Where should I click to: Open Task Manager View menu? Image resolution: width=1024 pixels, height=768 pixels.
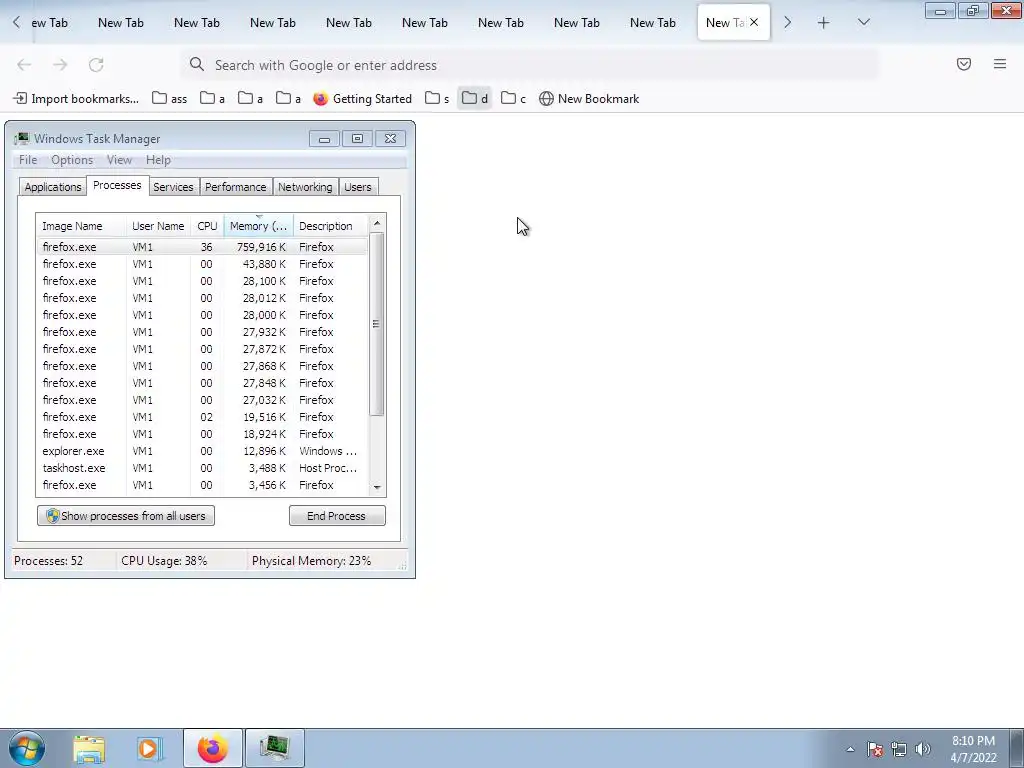(x=120, y=160)
